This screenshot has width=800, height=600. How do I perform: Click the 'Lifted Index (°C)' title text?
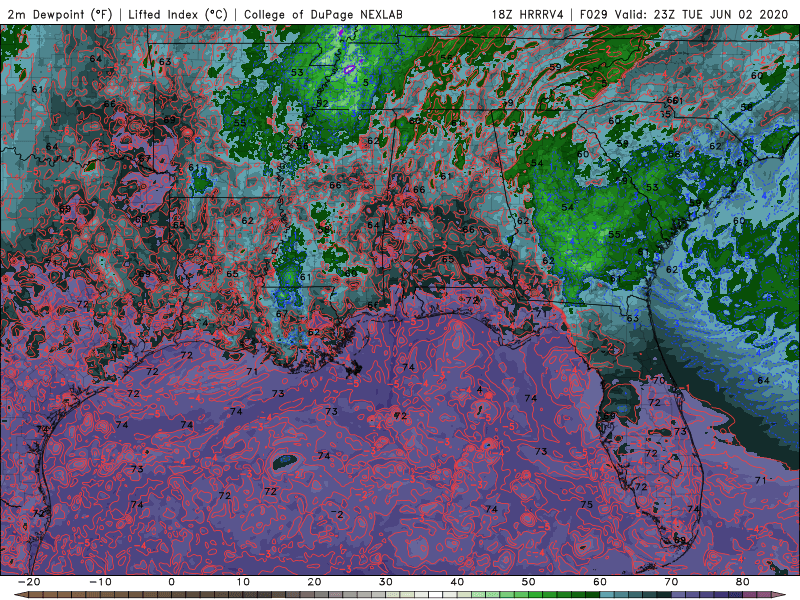click(x=178, y=15)
